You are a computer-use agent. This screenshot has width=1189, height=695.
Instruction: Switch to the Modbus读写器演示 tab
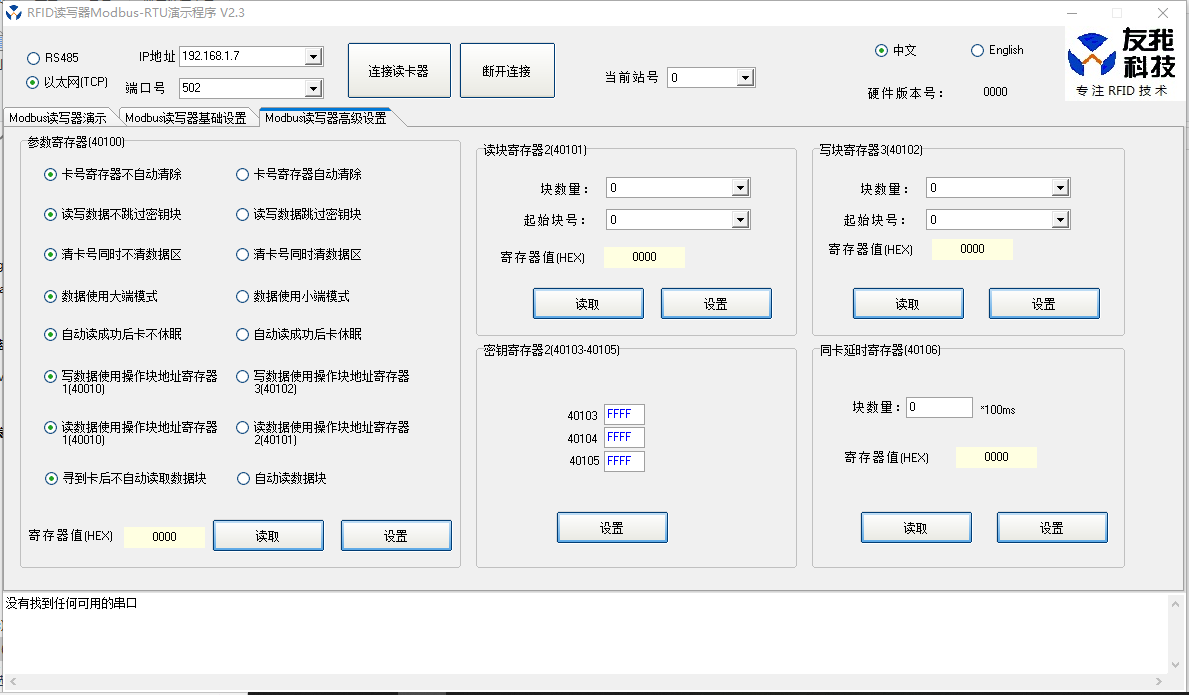[57, 116]
